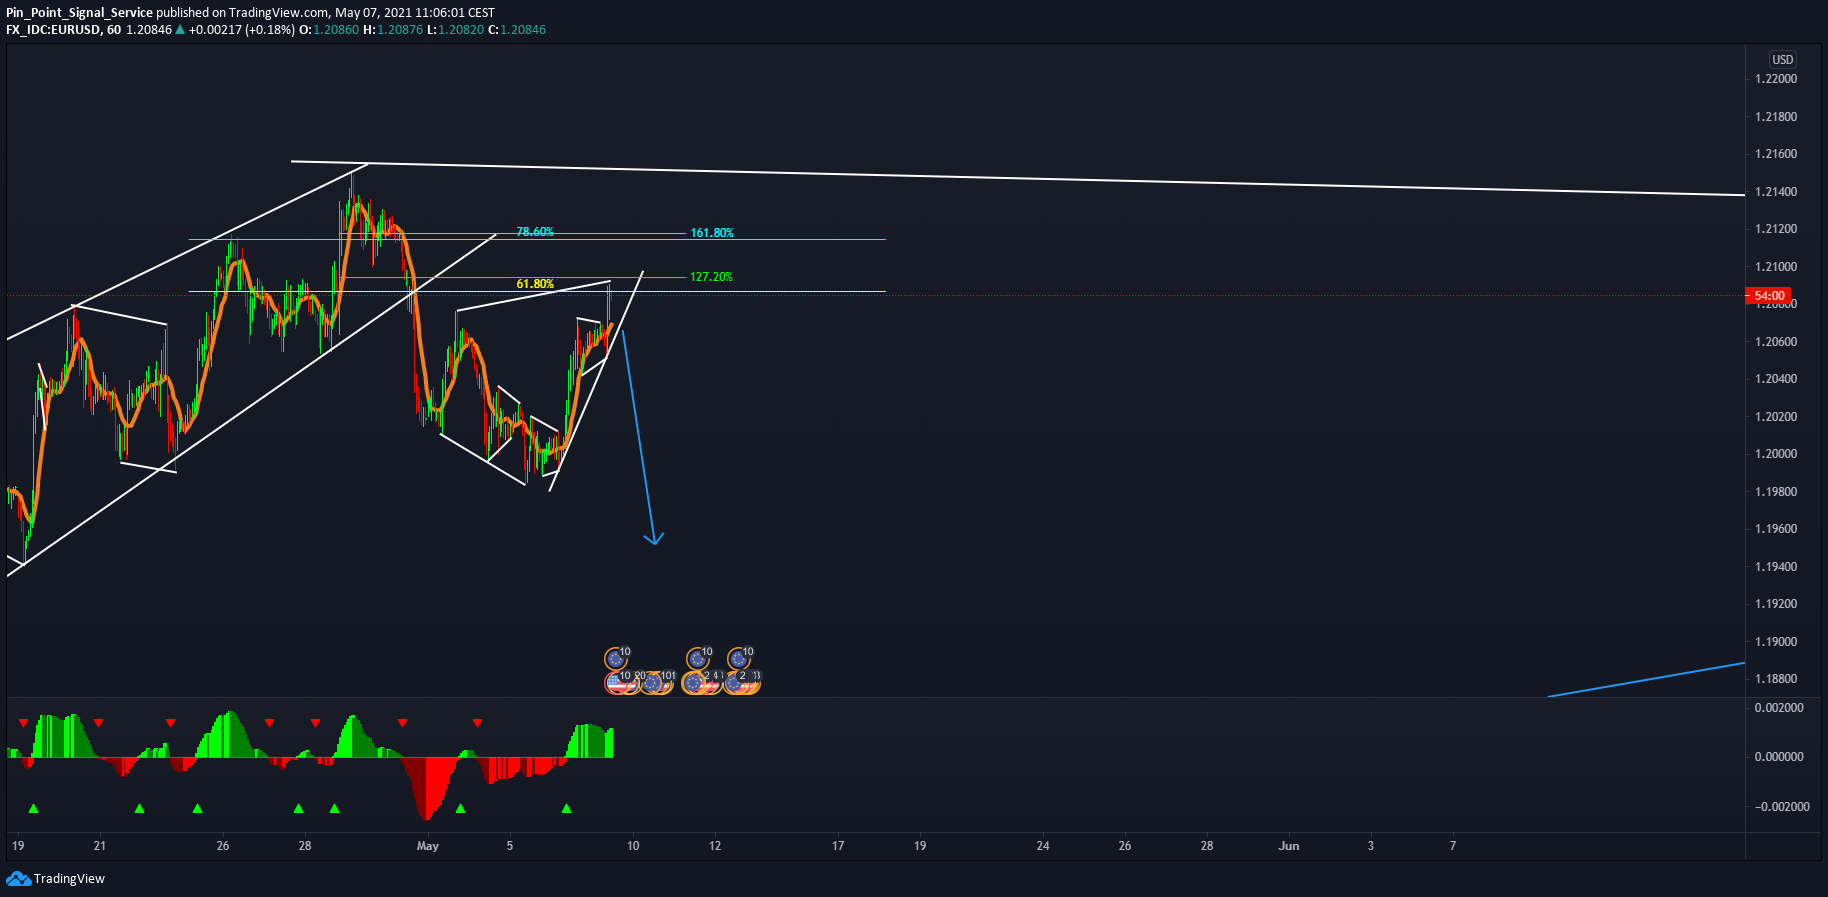This screenshot has height=897, width=1828.
Task: Click the Pin_Point_Signal_Service author name
Action: [79, 13]
